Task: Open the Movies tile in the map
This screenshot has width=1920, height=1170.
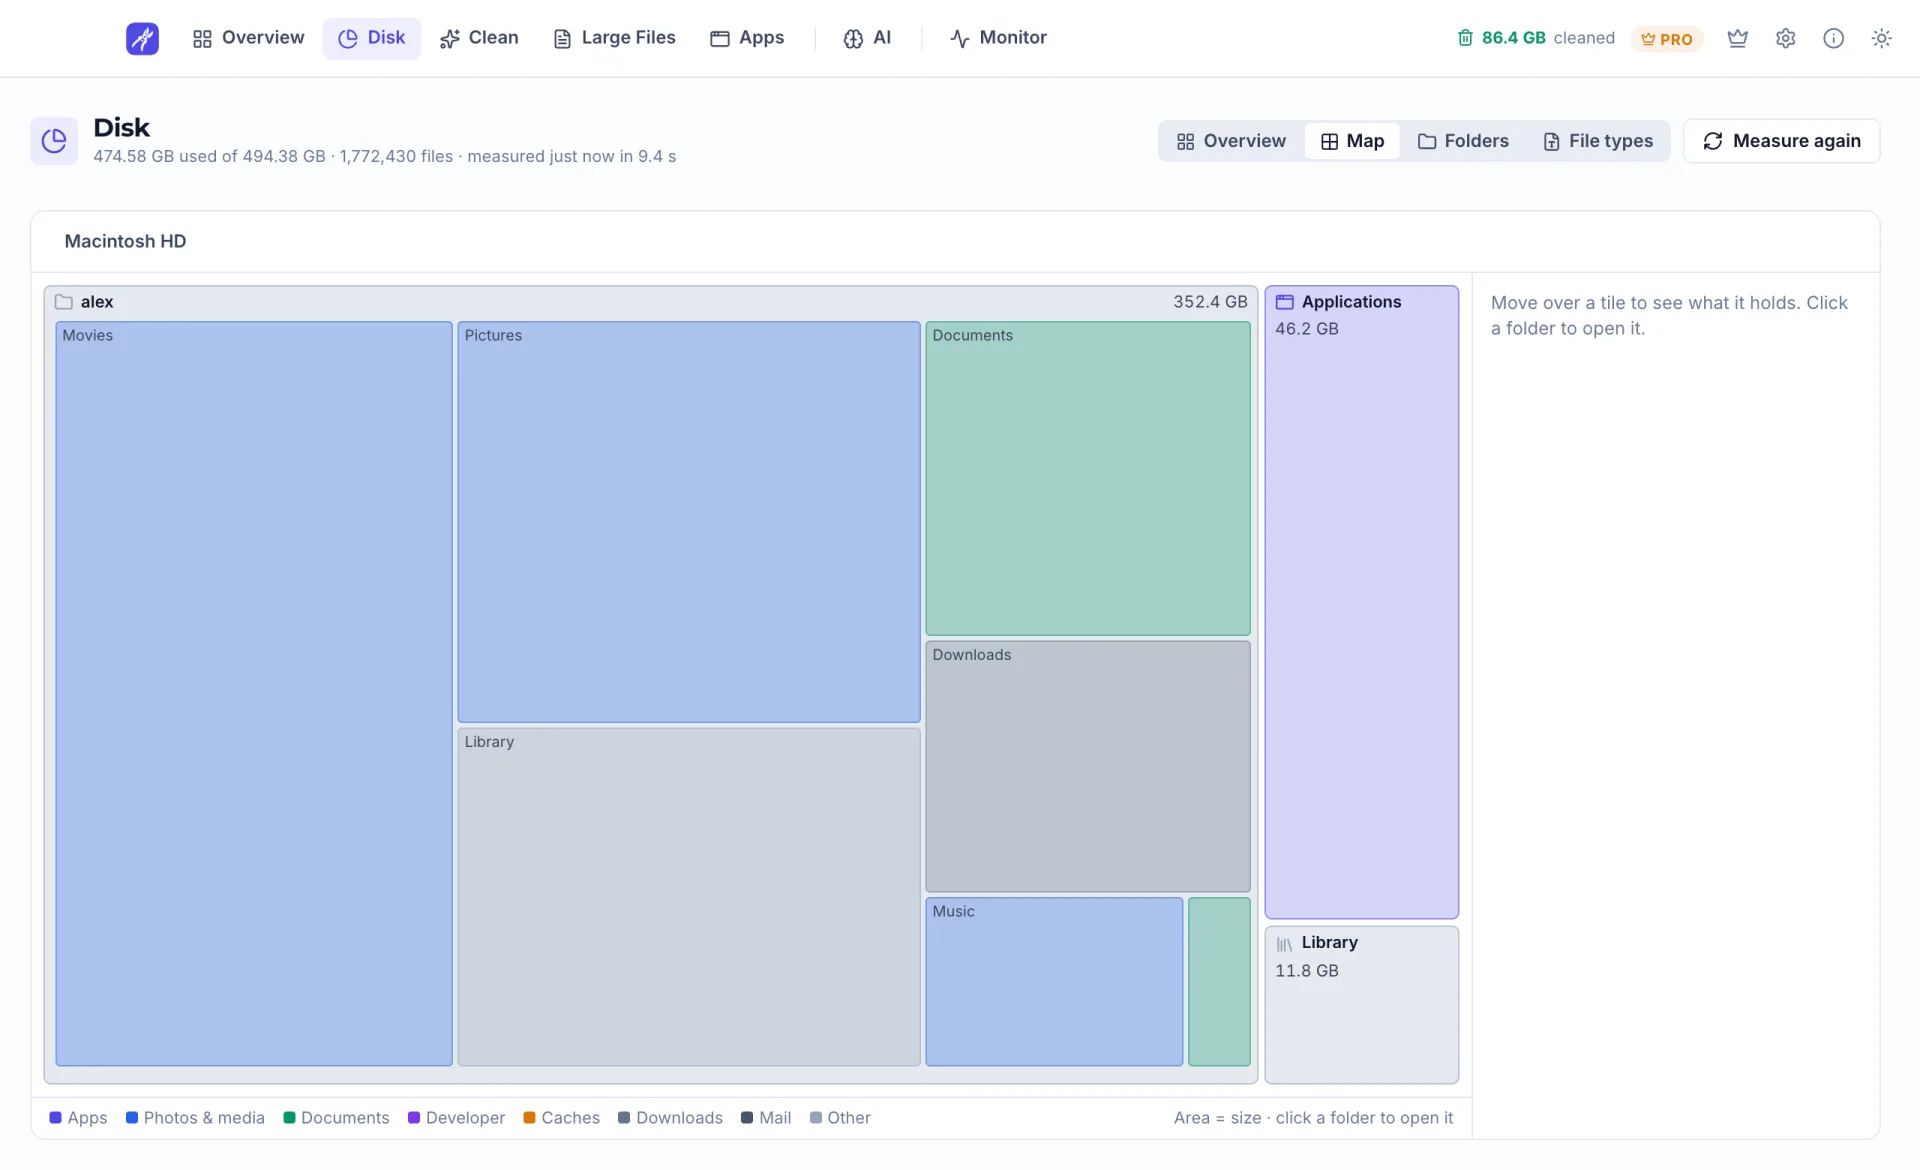Action: 254,693
